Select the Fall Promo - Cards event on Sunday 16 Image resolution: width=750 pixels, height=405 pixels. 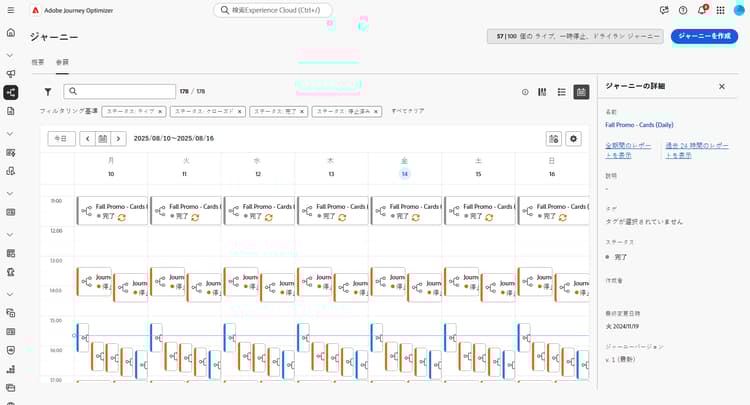point(553,210)
